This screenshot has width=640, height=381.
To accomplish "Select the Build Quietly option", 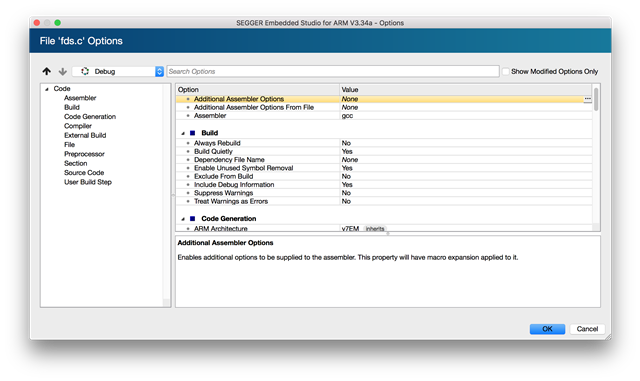I will 384,152.
